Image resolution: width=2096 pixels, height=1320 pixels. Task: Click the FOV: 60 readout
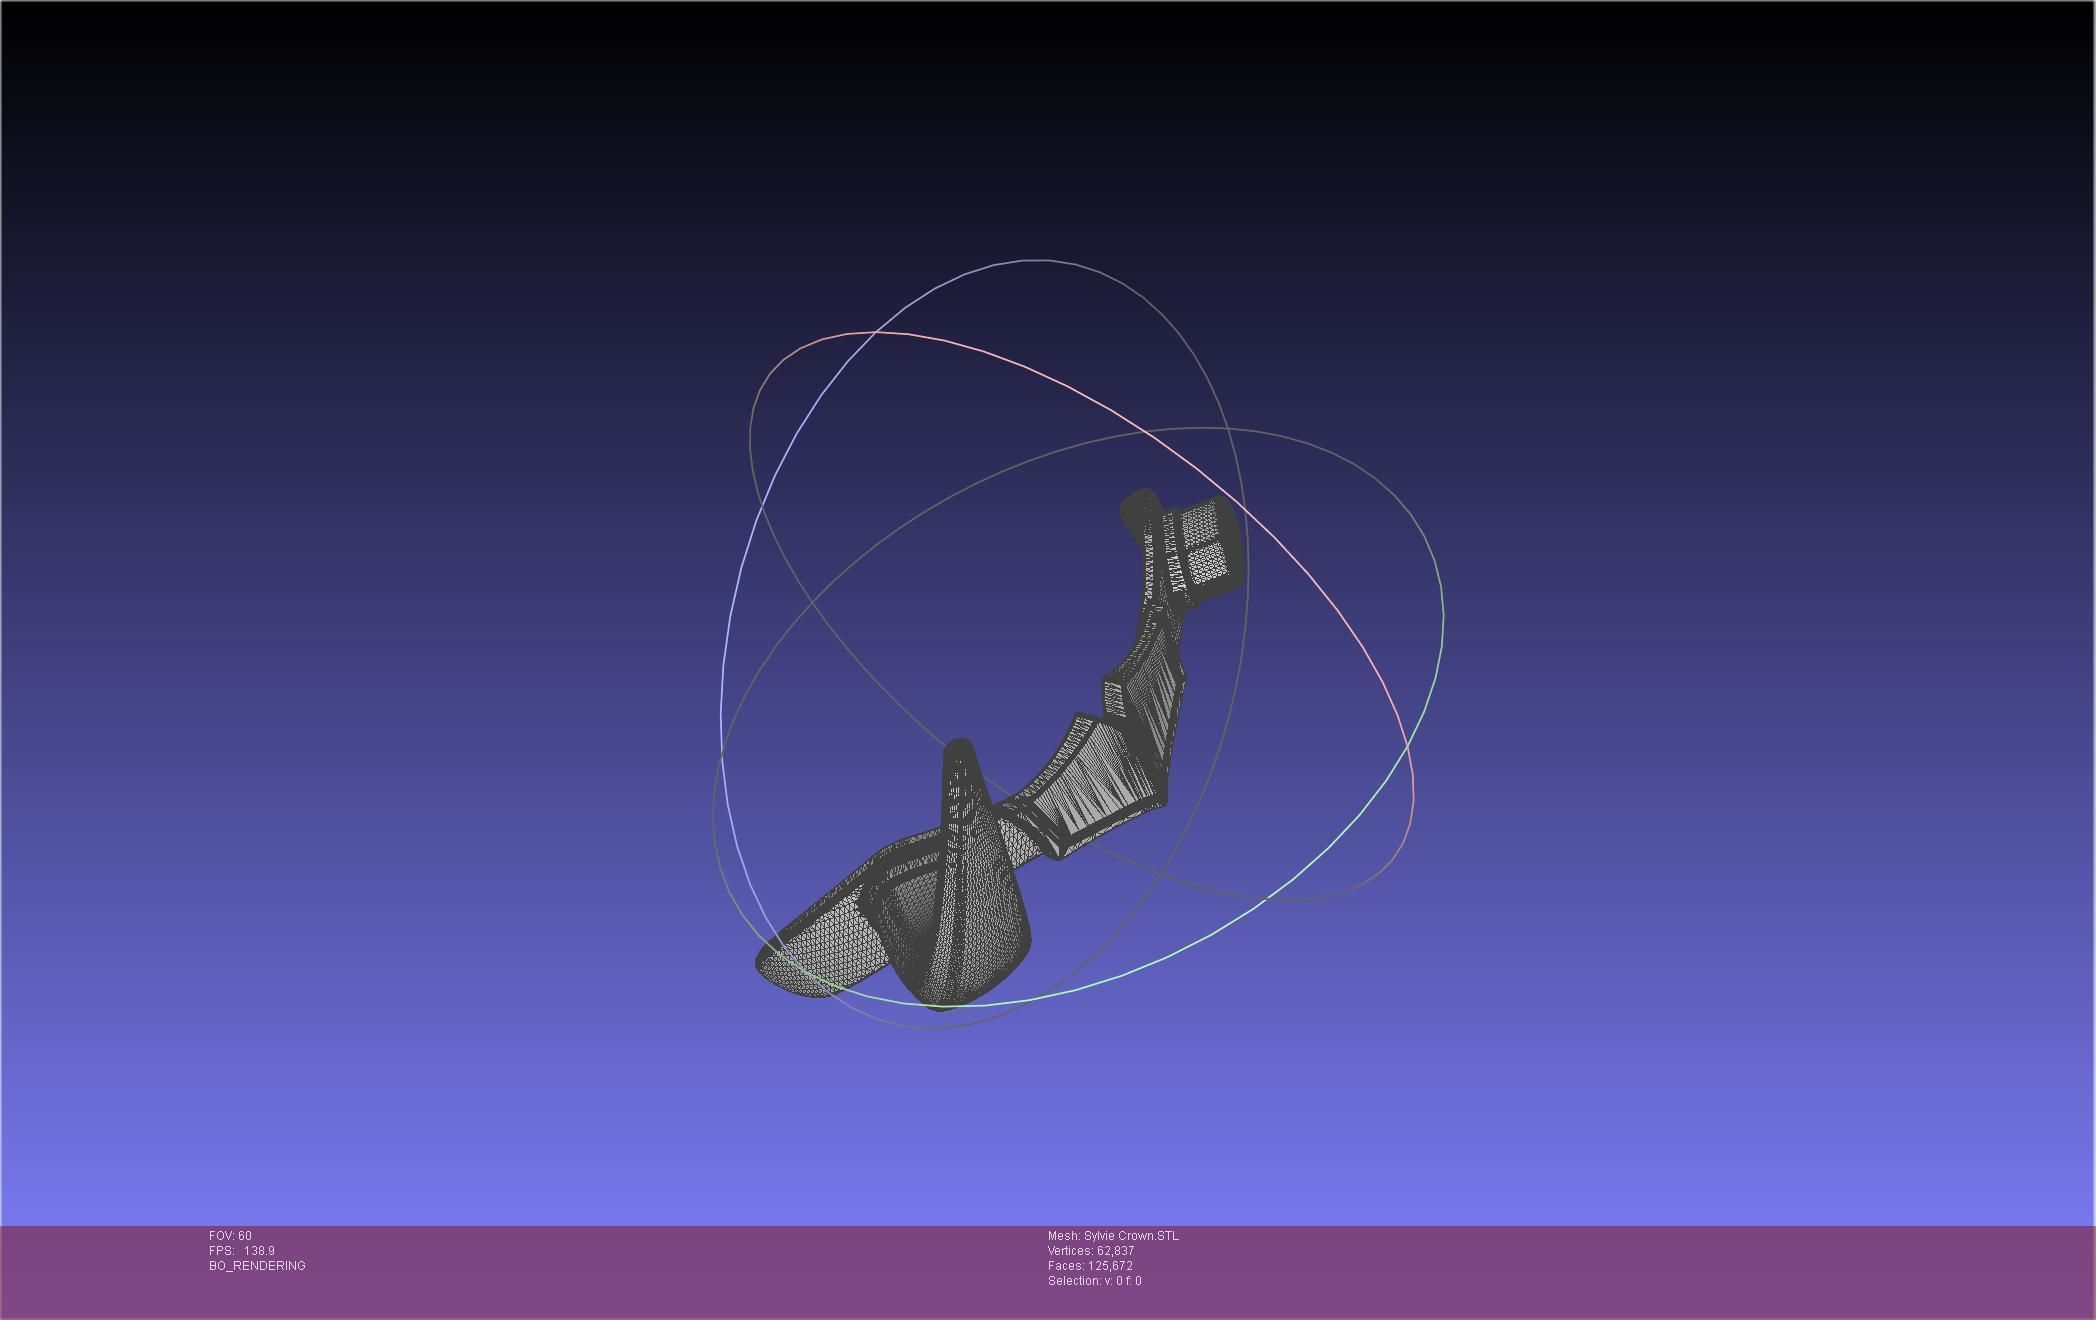click(x=230, y=1236)
